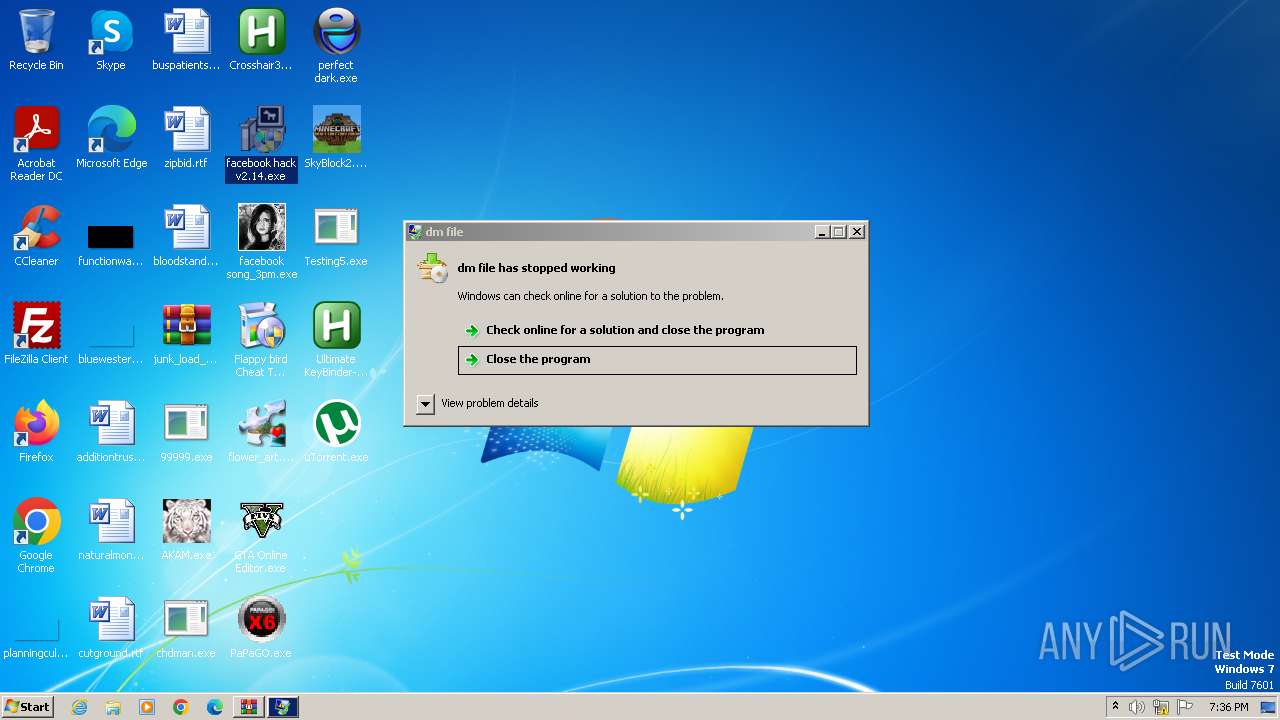Select the Microsoft Edge desktop shortcut
The image size is (1280, 720).
pos(111,139)
